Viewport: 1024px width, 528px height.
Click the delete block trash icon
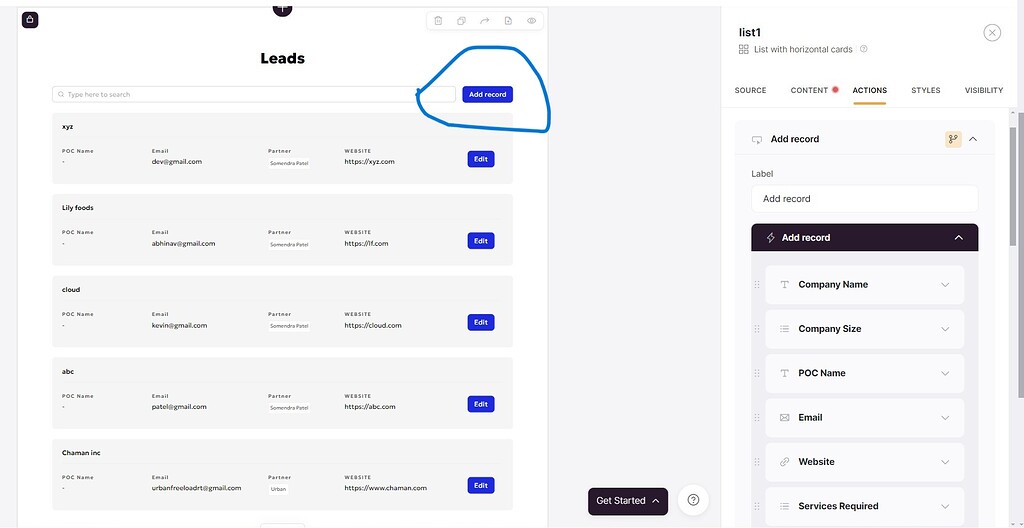[x=438, y=21]
